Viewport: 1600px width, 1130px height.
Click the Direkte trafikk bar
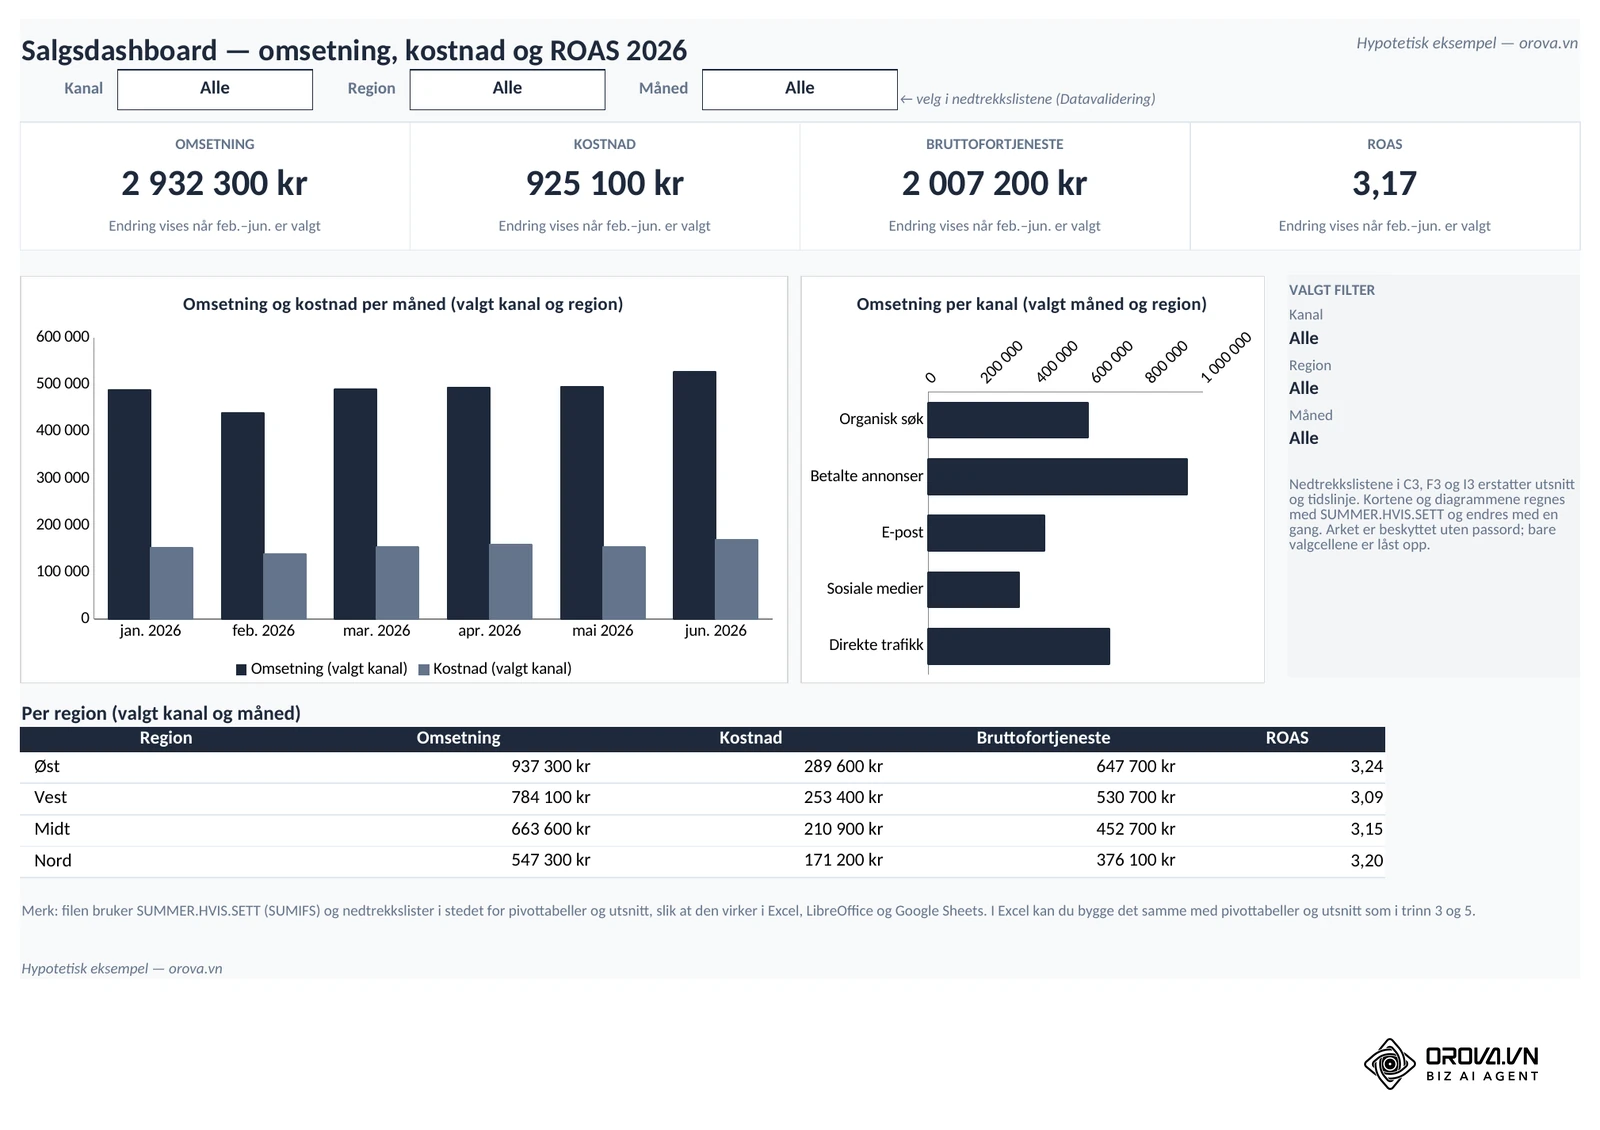click(x=1019, y=646)
